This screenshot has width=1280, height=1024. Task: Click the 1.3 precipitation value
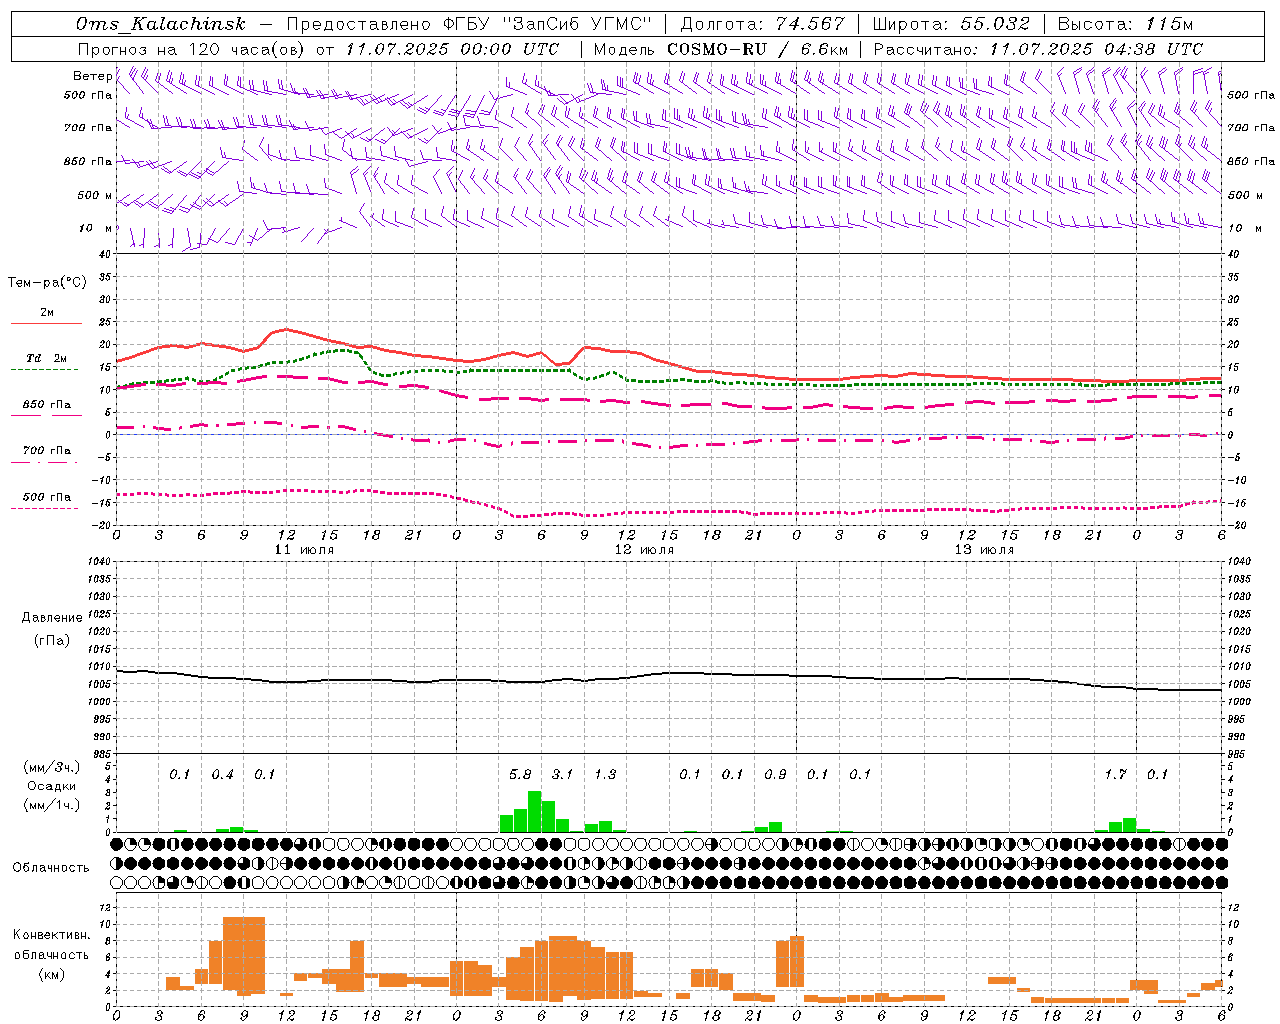coord(605,774)
